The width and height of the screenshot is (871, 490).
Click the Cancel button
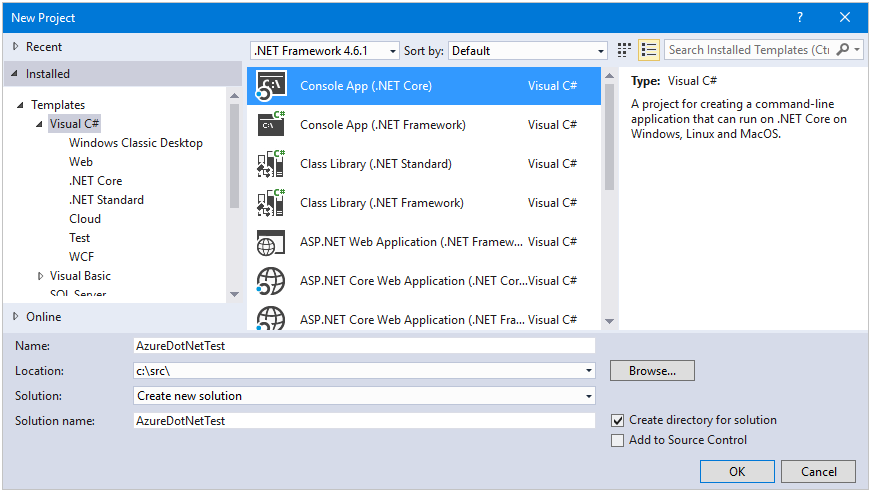[x=818, y=472]
